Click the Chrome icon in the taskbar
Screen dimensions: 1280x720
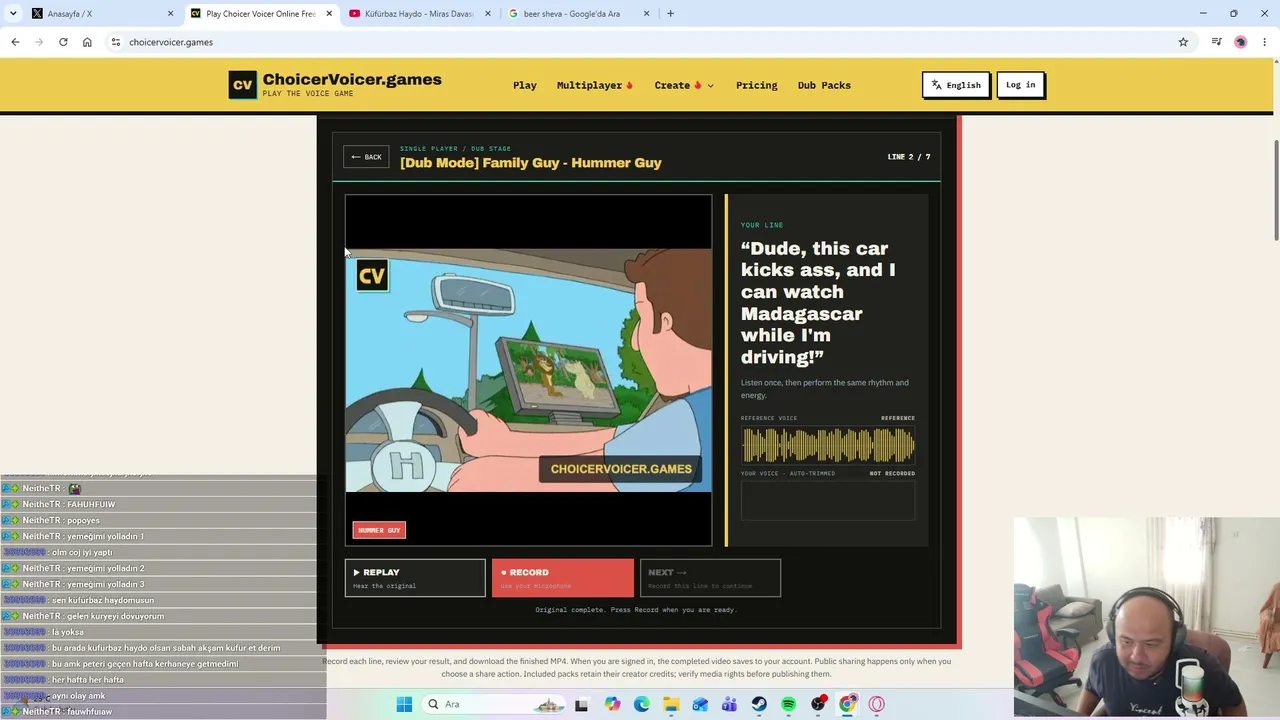click(x=847, y=704)
